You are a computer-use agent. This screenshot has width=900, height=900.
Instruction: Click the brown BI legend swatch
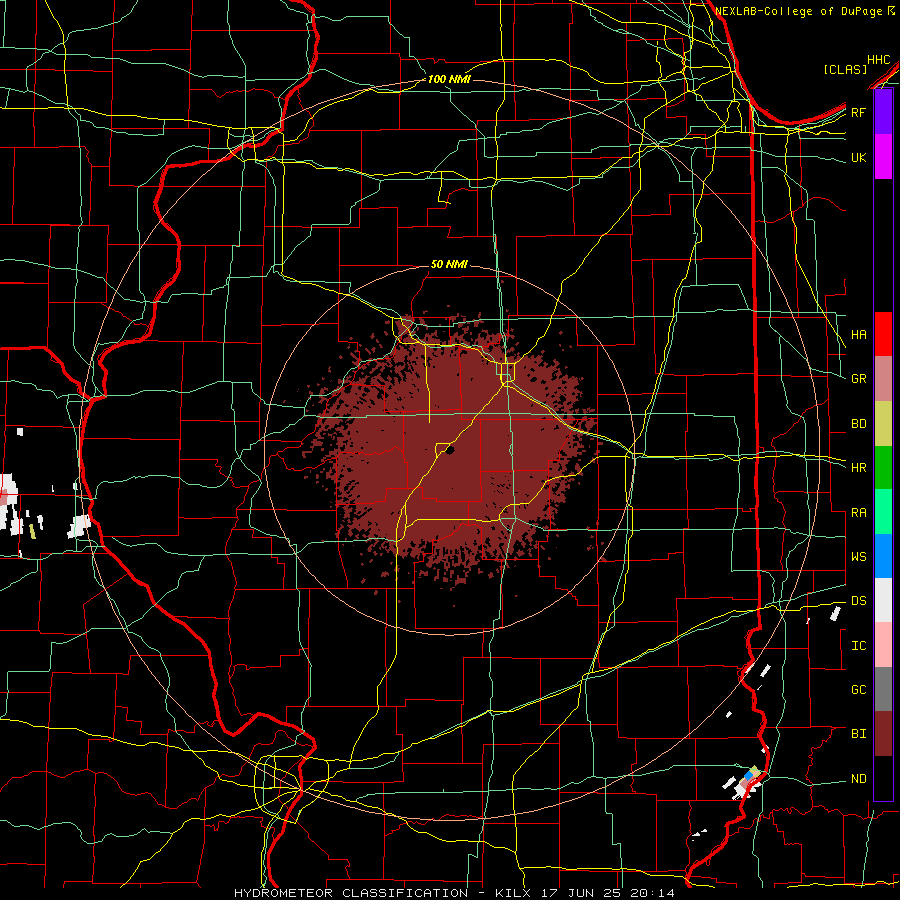point(883,734)
